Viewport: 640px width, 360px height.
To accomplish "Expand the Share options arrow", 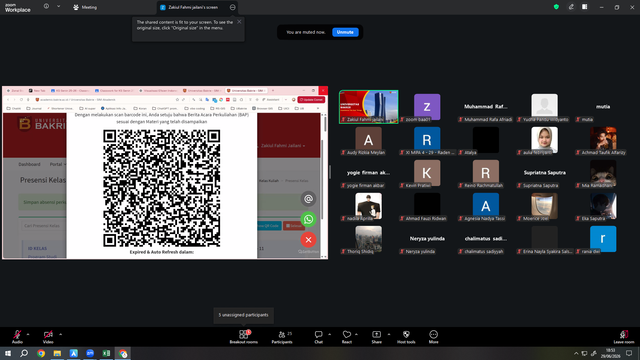I will pyautogui.click(x=389, y=334).
